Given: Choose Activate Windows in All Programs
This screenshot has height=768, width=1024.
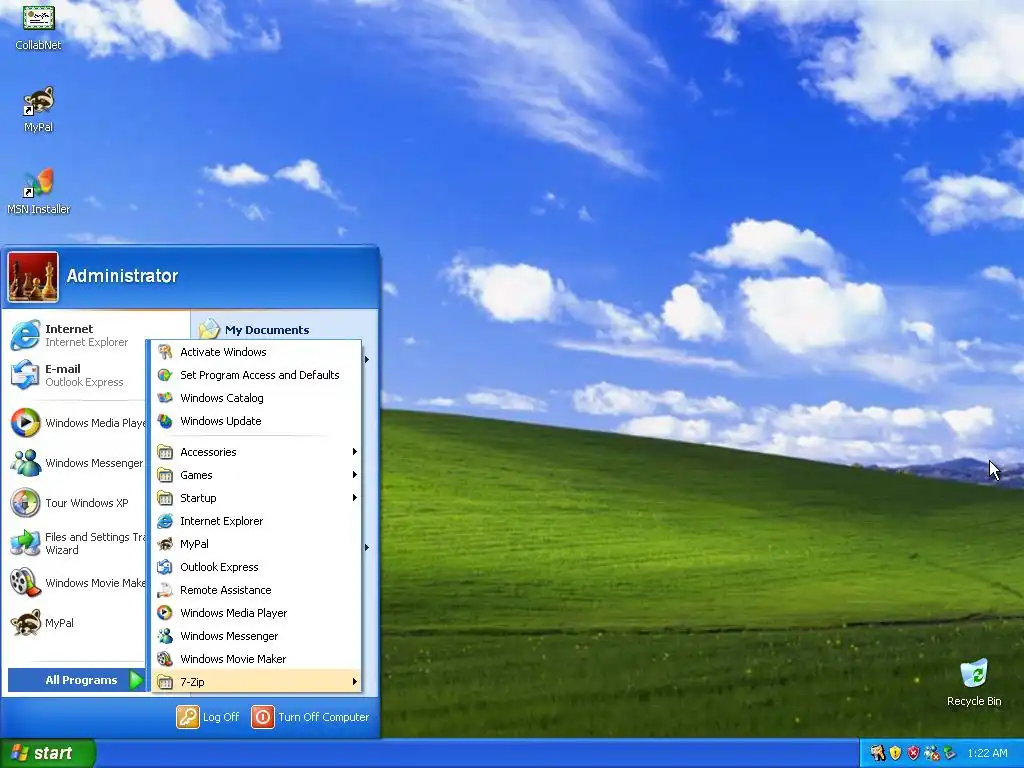Looking at the screenshot, I should 257,352.
